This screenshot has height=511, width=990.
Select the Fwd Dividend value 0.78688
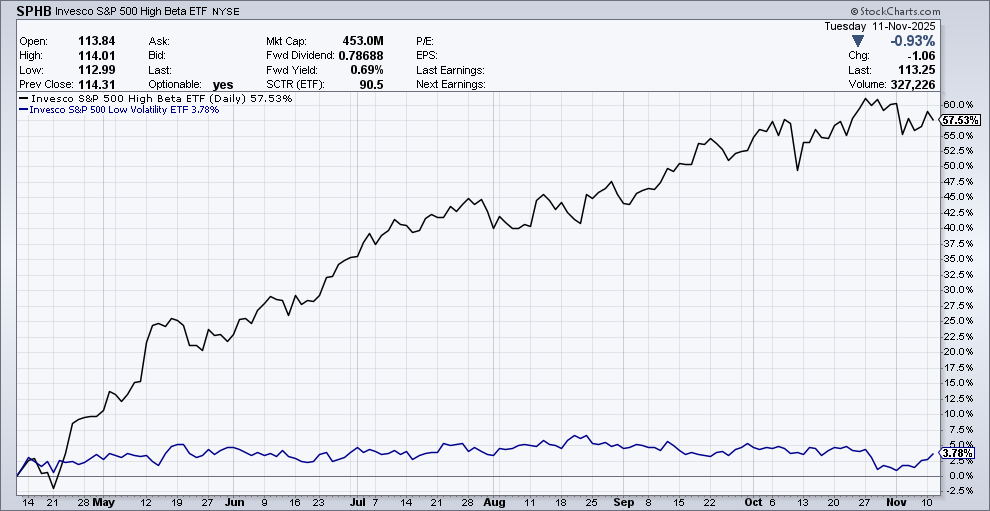click(361, 55)
